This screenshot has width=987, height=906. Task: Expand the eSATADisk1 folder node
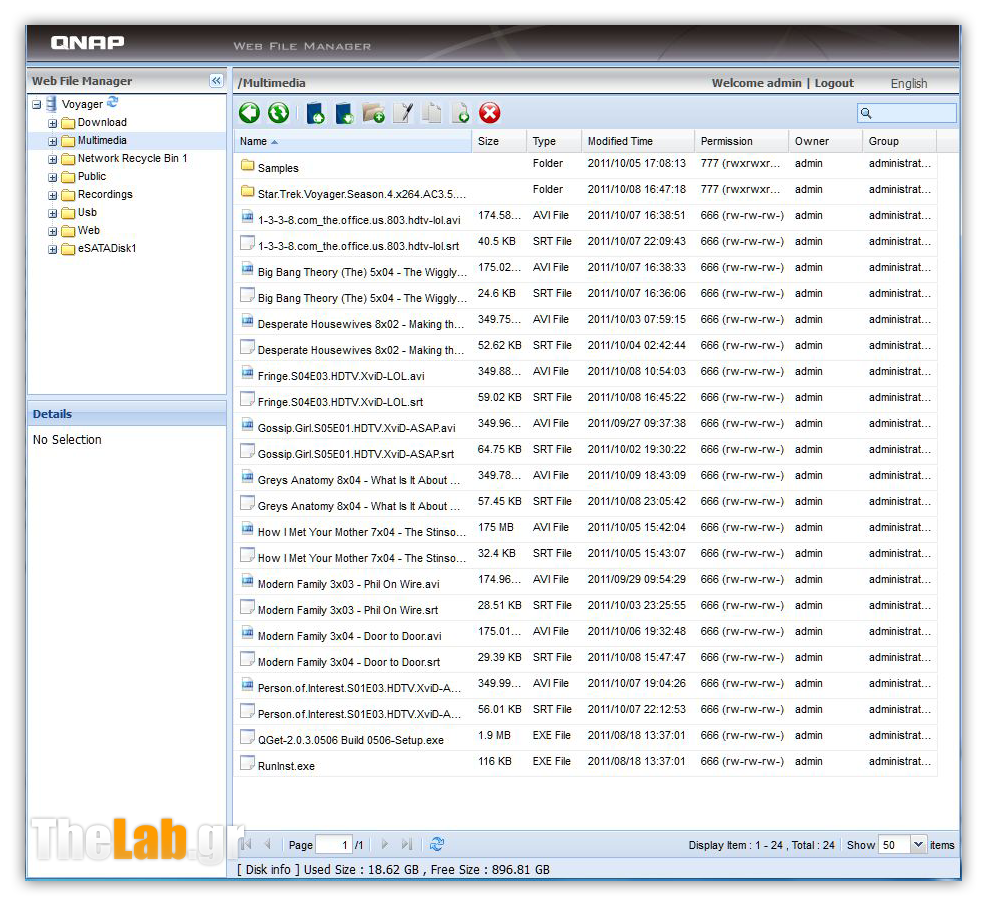click(x=53, y=250)
